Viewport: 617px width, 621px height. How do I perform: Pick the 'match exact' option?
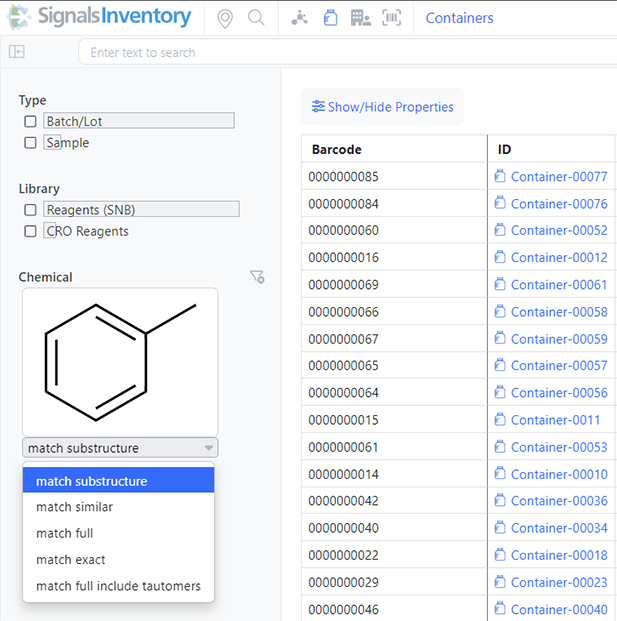point(70,560)
